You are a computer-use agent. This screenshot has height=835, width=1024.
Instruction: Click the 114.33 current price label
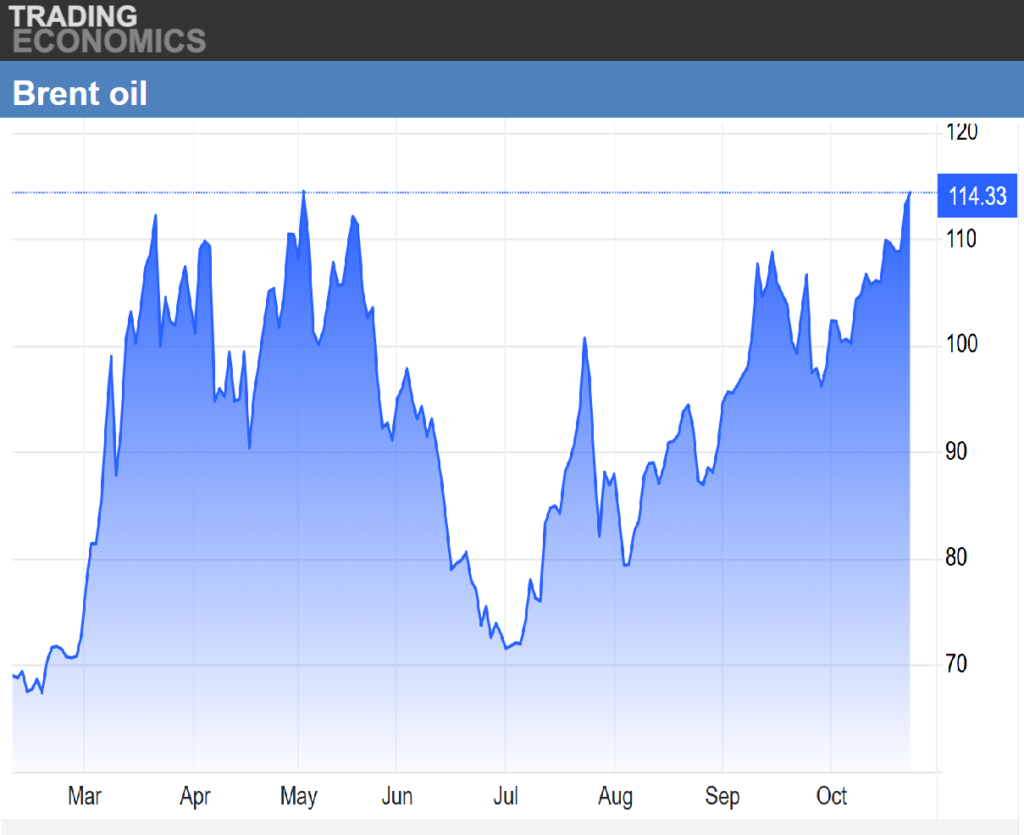pyautogui.click(x=977, y=196)
